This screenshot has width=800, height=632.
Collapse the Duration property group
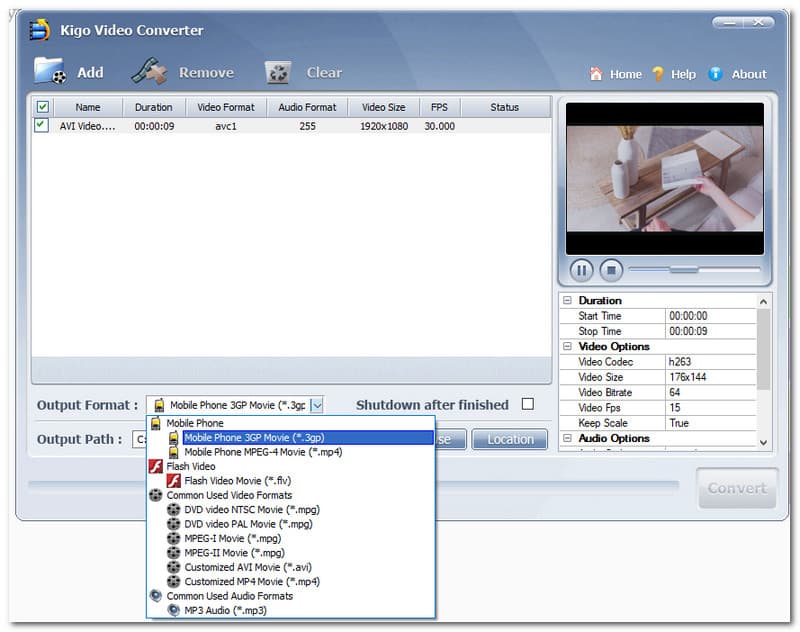point(567,301)
